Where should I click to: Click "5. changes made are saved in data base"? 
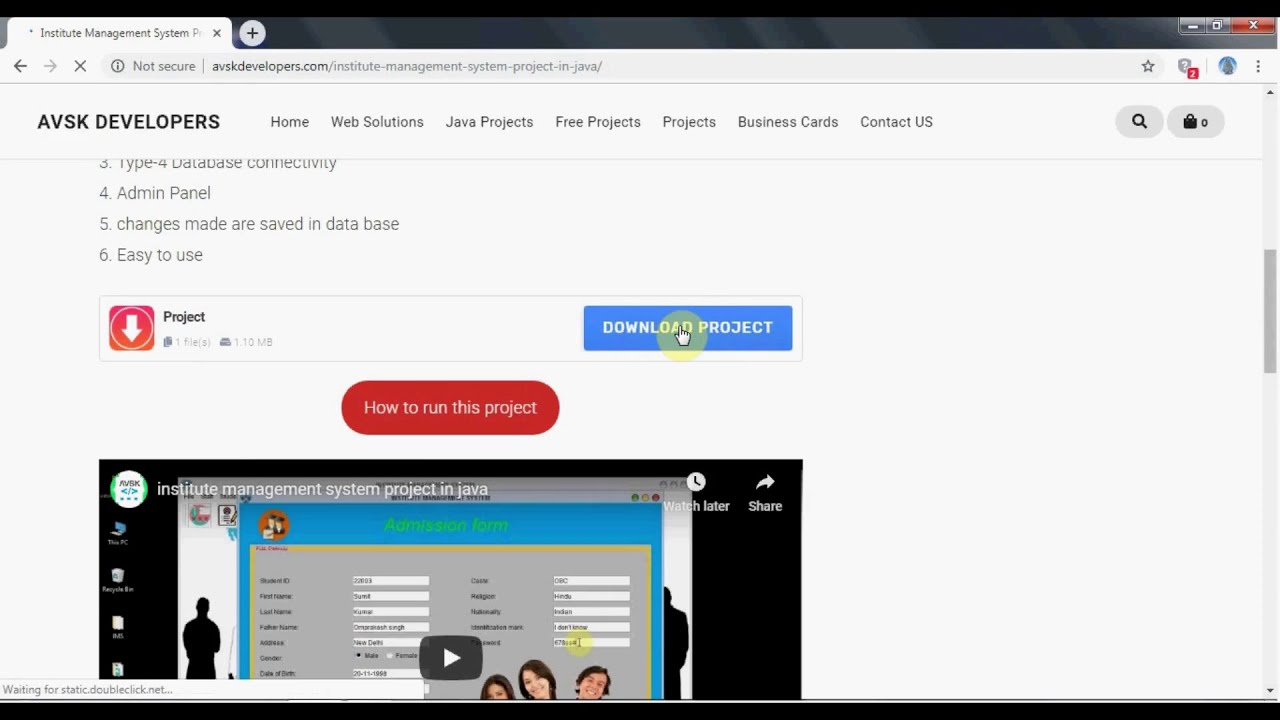click(249, 224)
